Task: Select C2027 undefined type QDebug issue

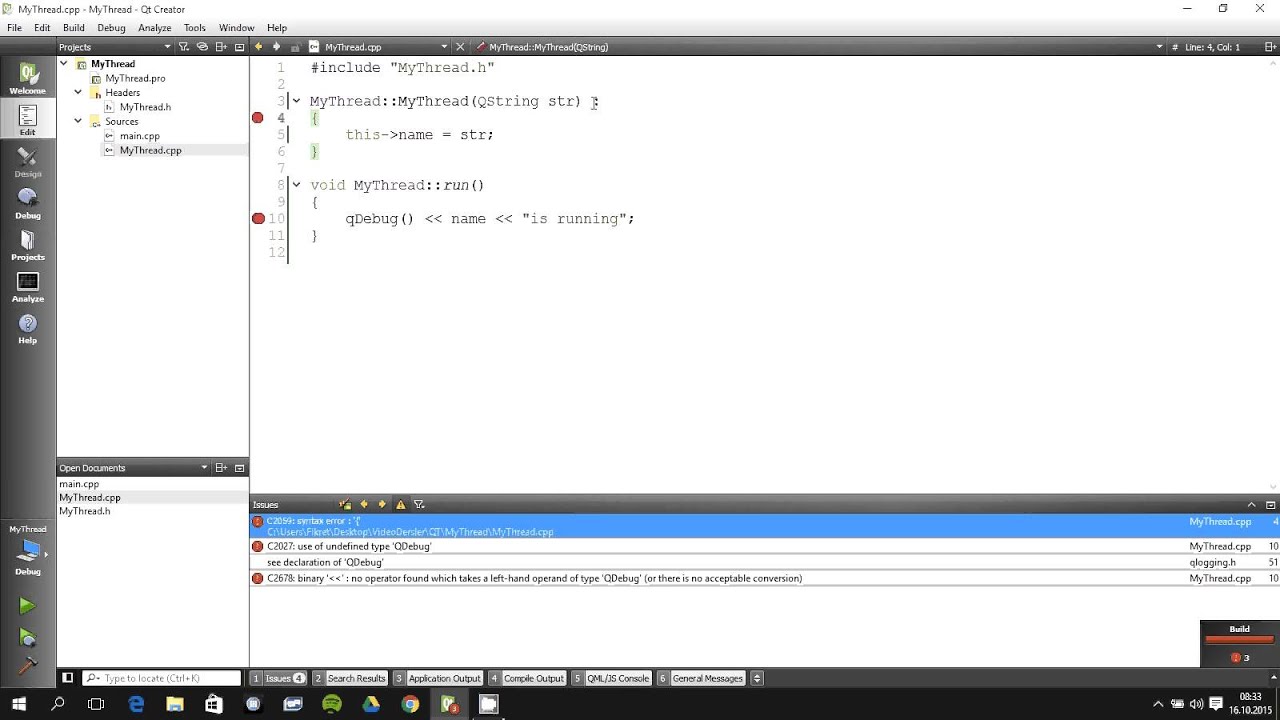Action: [764, 547]
